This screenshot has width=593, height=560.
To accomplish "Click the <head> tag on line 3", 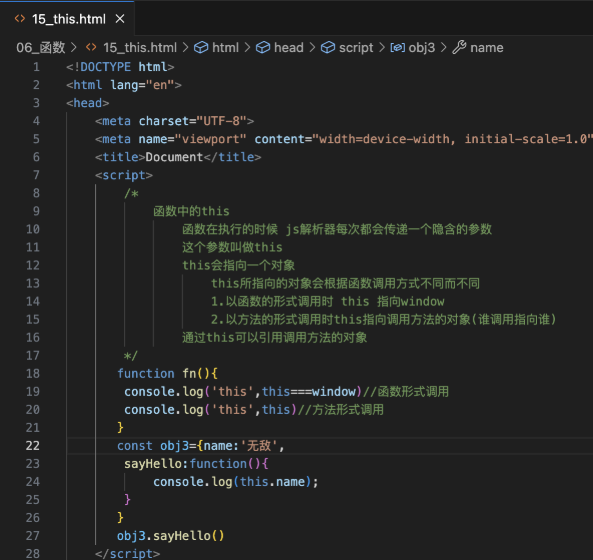I will pos(88,103).
